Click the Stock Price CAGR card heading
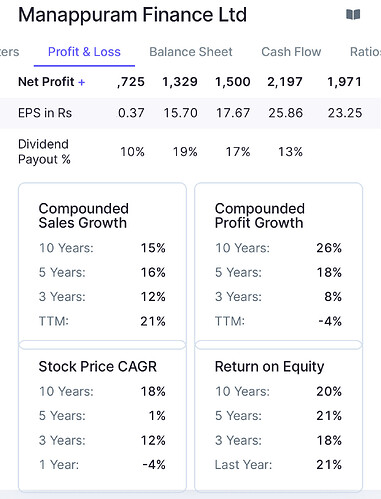This screenshot has width=381, height=499. tap(97, 367)
